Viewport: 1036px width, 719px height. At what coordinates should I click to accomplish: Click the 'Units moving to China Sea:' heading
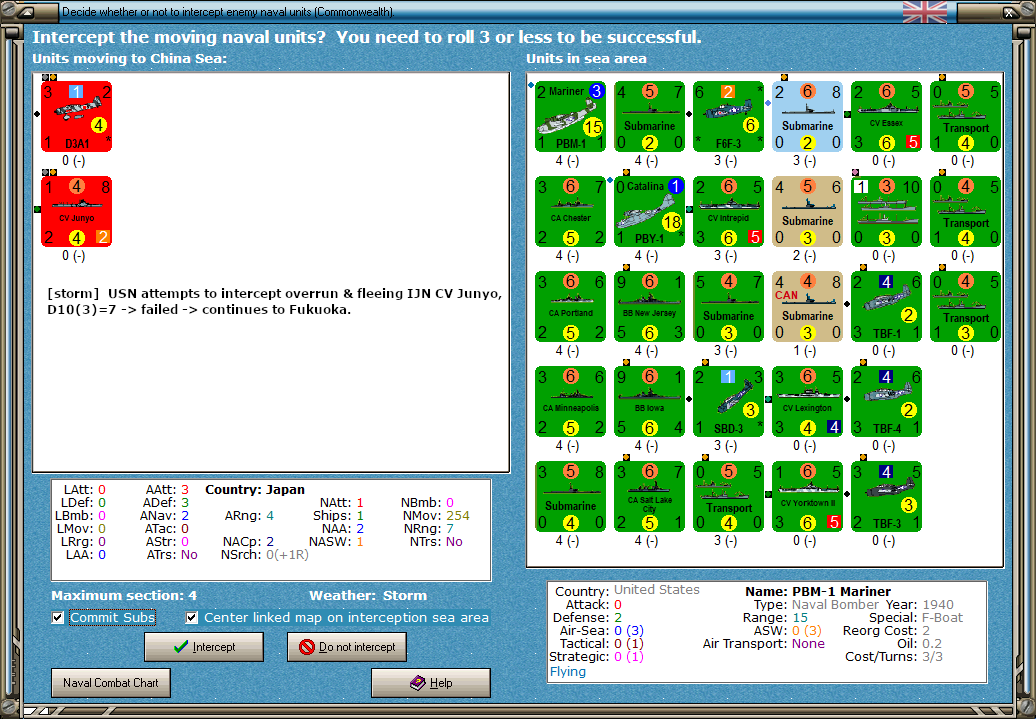click(x=130, y=58)
